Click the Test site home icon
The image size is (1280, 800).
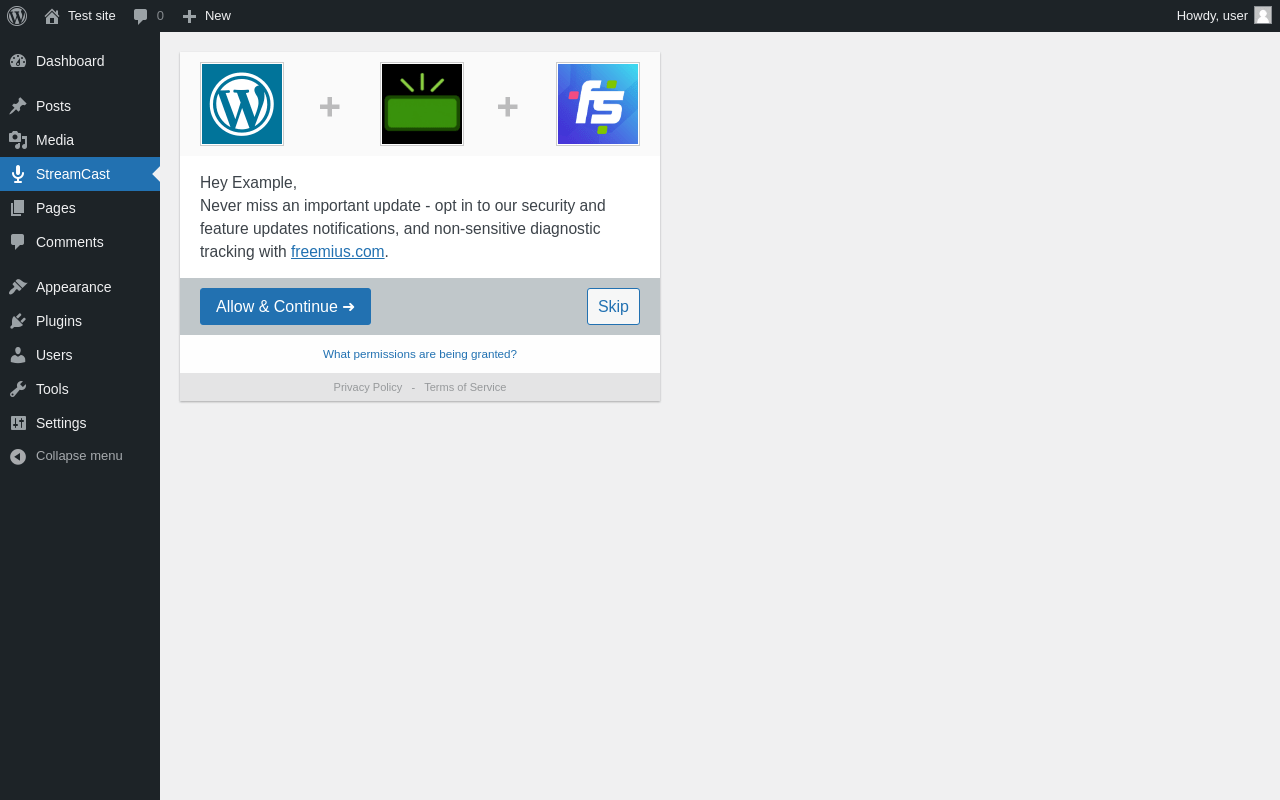(x=52, y=16)
